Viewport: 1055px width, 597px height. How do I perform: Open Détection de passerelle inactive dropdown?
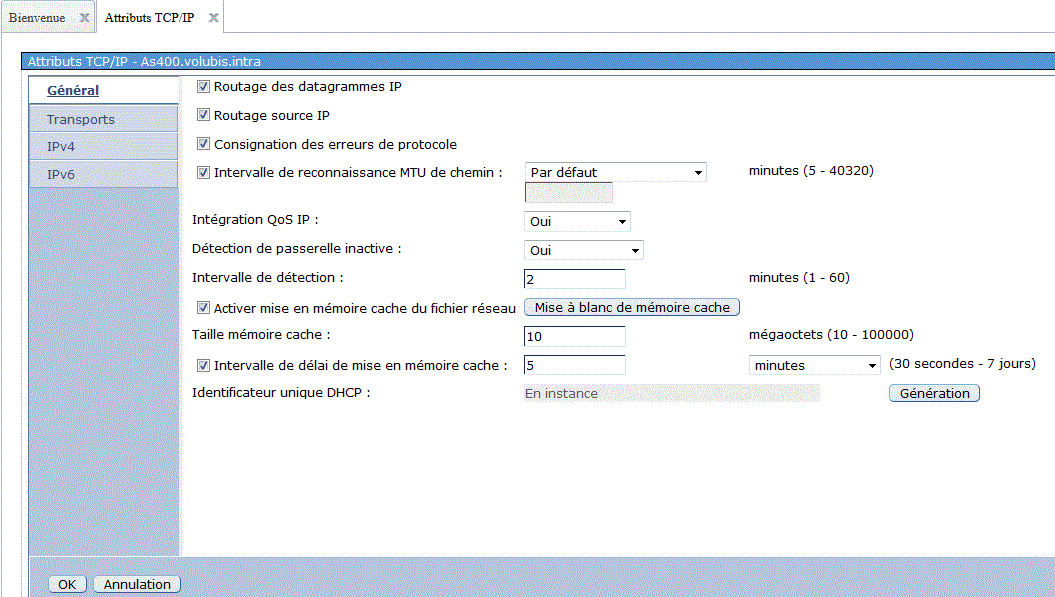click(x=583, y=250)
